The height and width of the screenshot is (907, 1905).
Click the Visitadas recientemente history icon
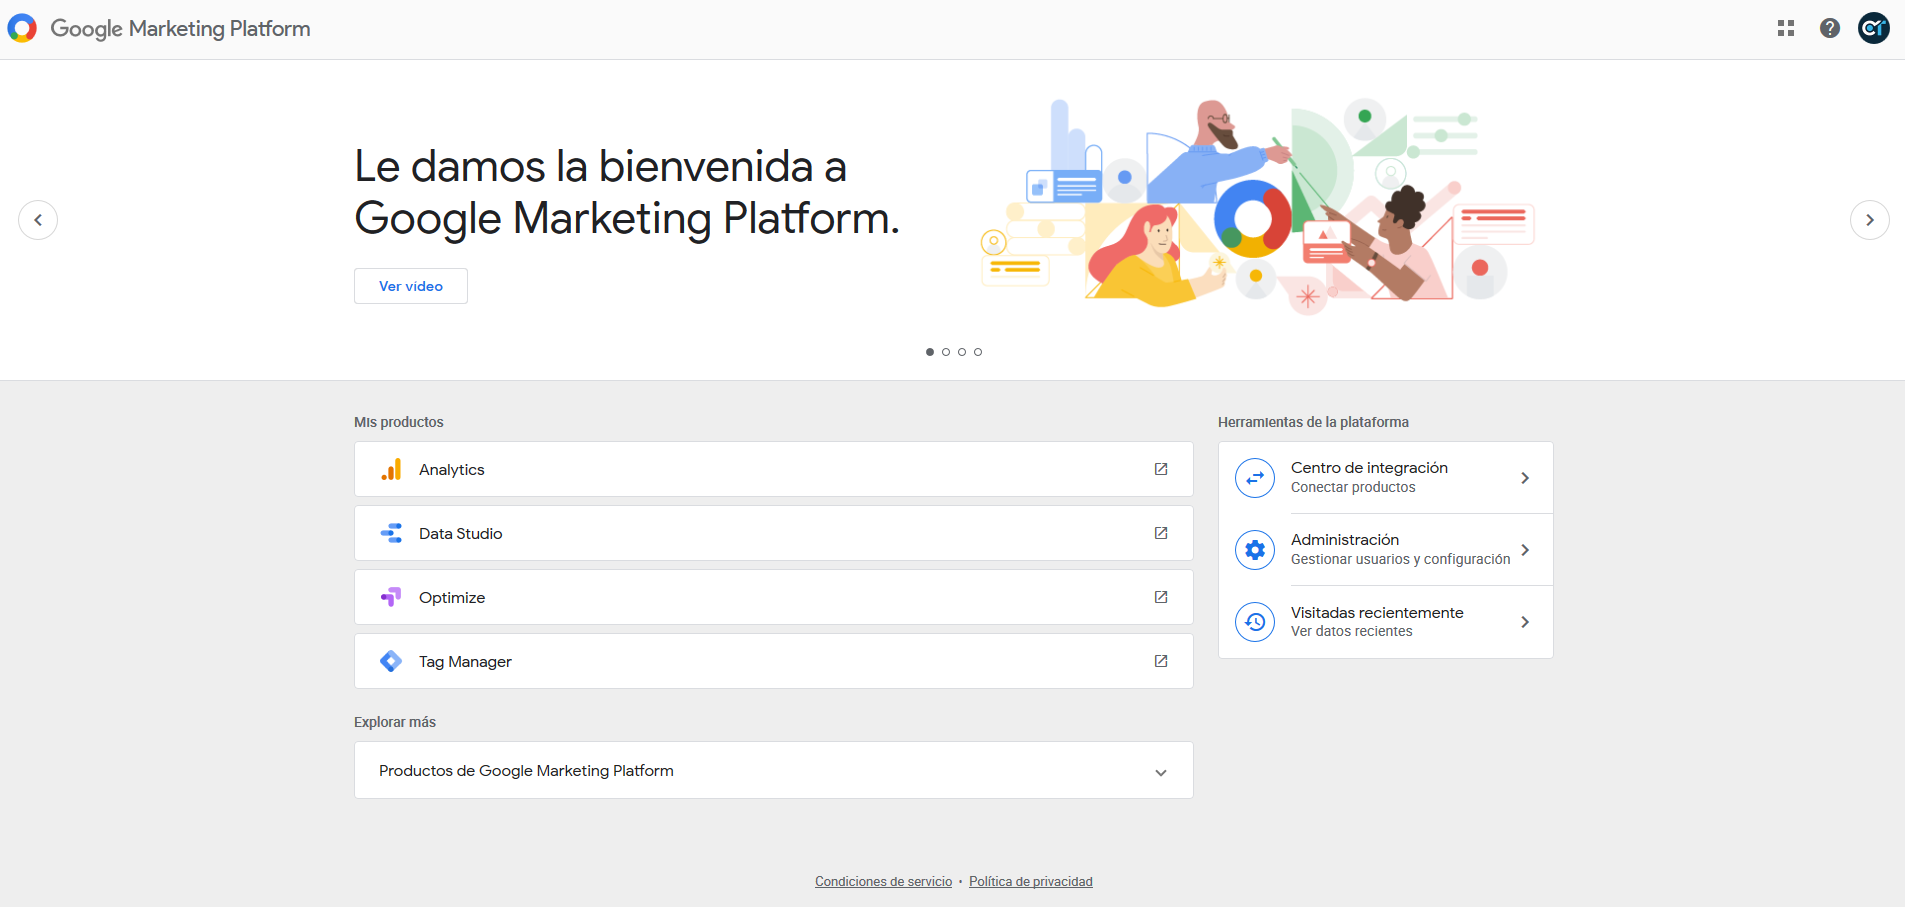[x=1255, y=621]
